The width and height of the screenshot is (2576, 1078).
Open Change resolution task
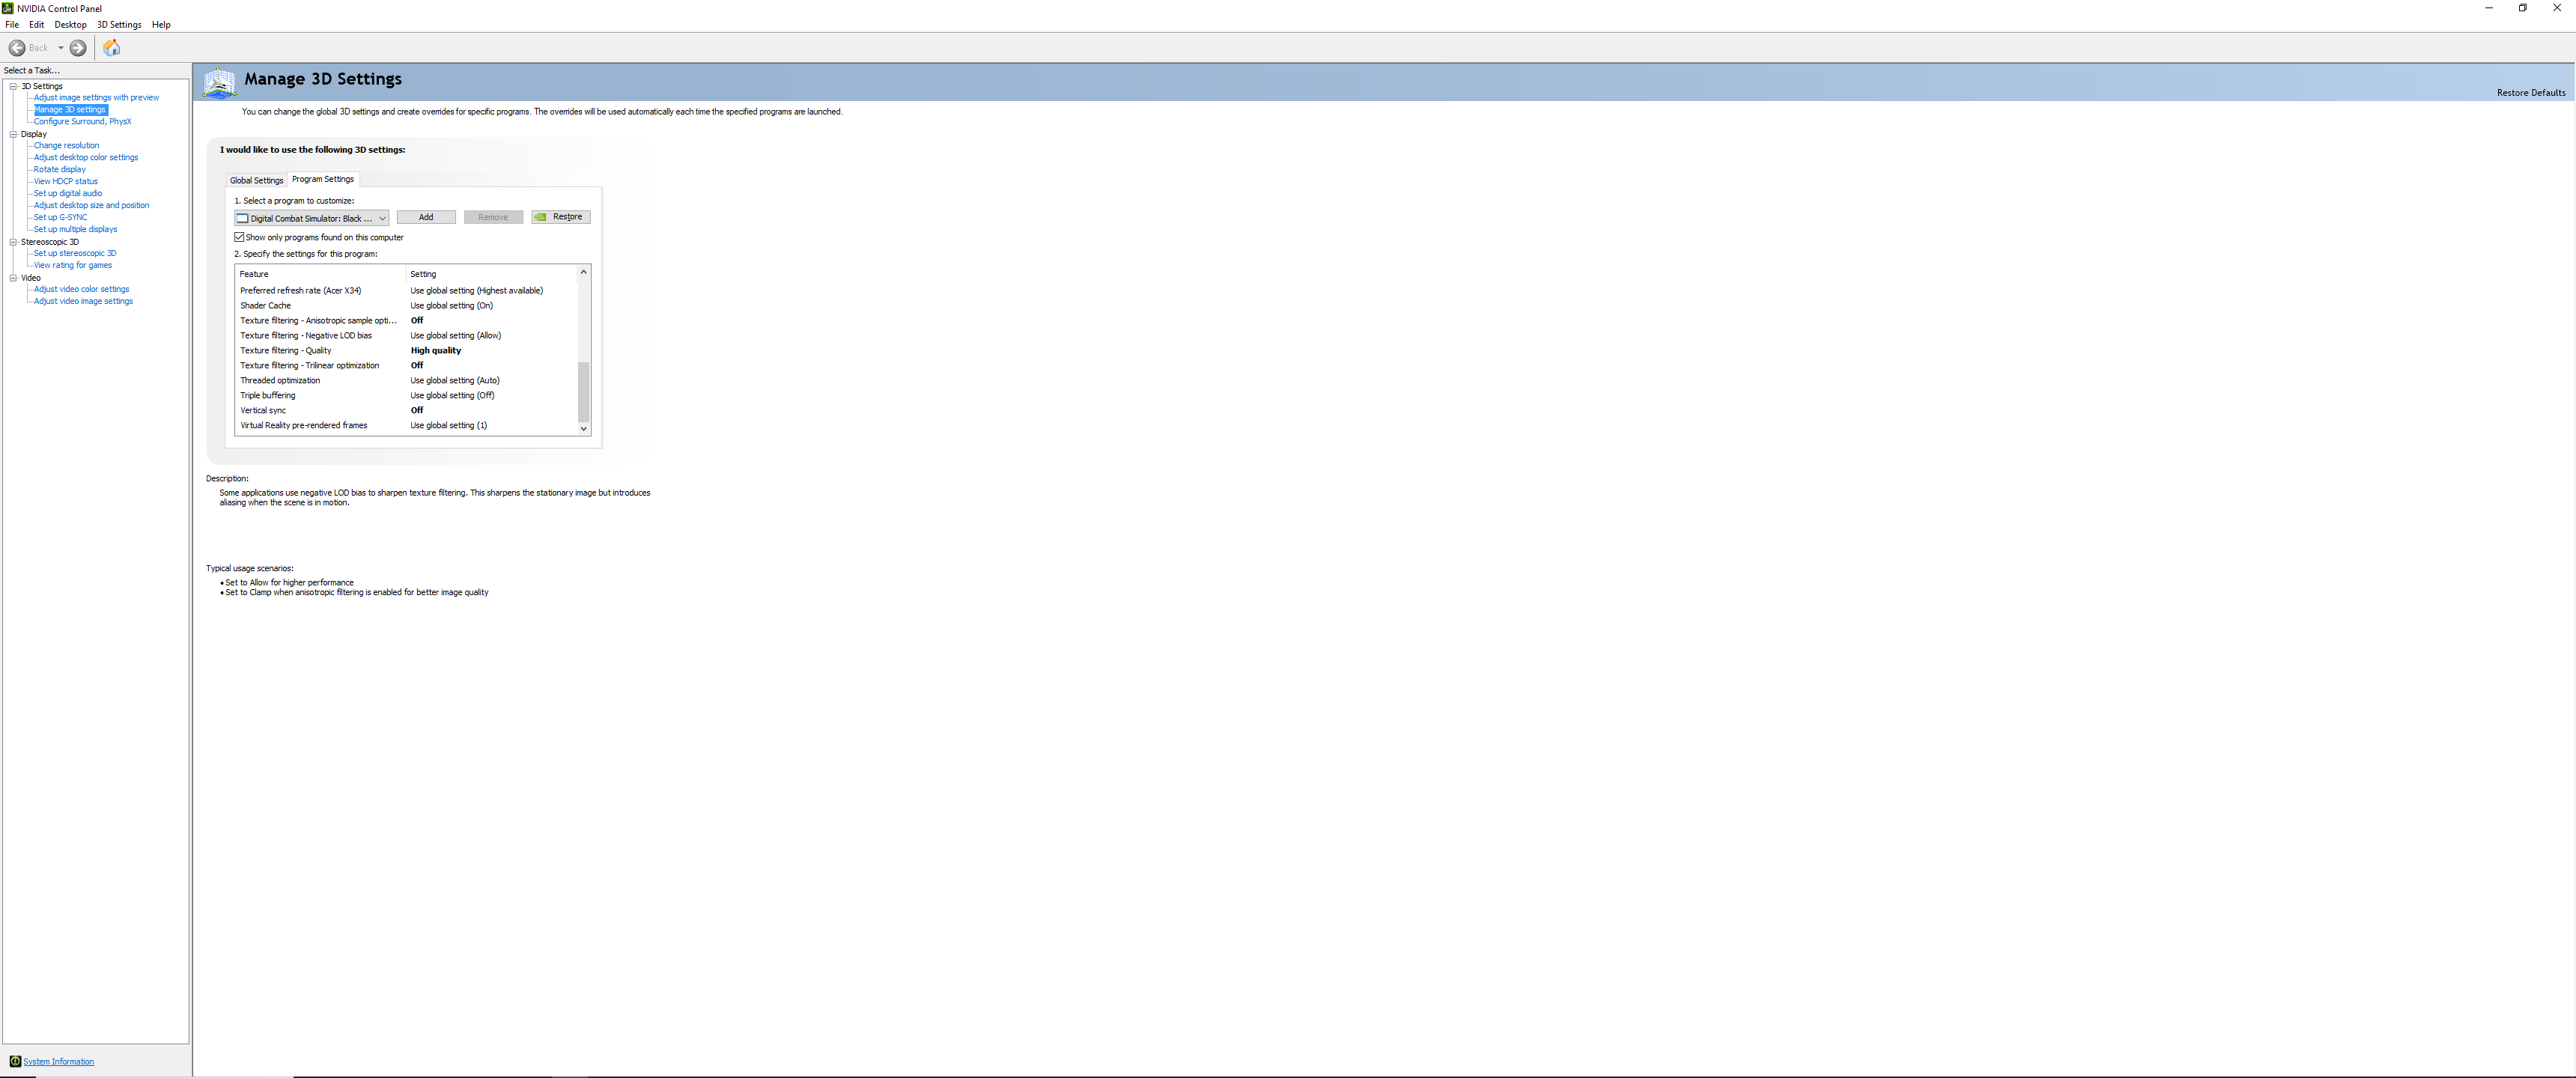(66, 146)
